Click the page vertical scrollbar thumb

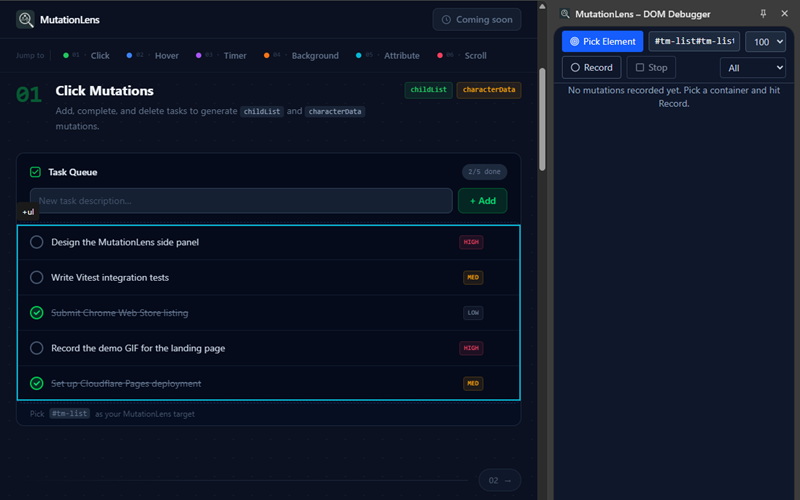click(x=542, y=119)
